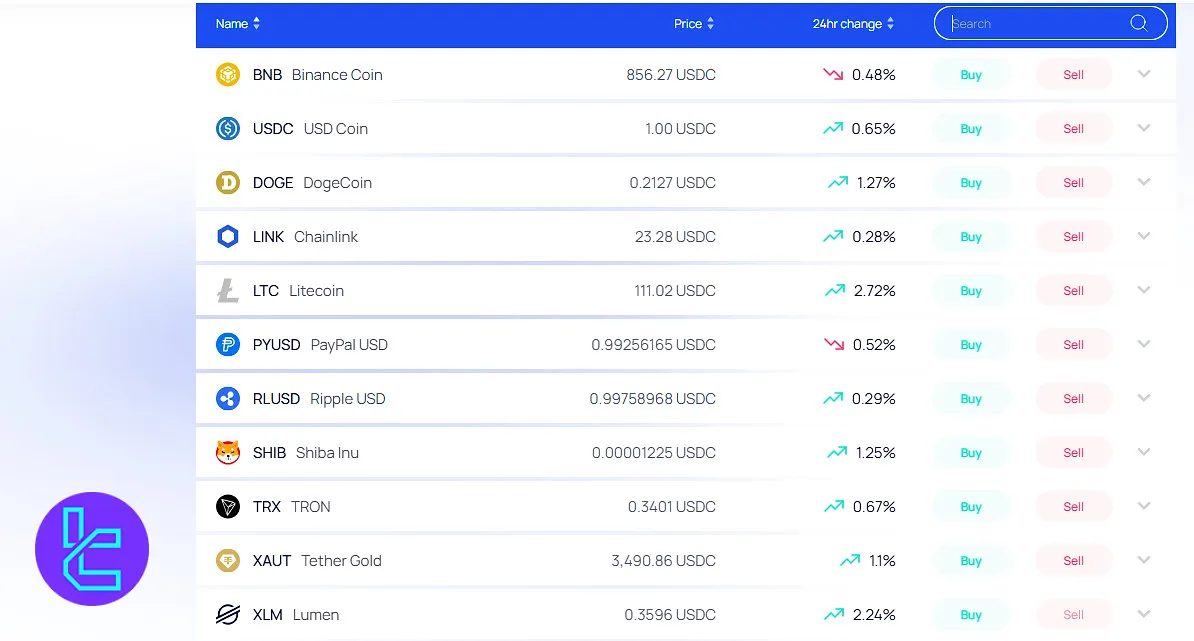Sell BNB Binance Coin

click(x=1074, y=75)
